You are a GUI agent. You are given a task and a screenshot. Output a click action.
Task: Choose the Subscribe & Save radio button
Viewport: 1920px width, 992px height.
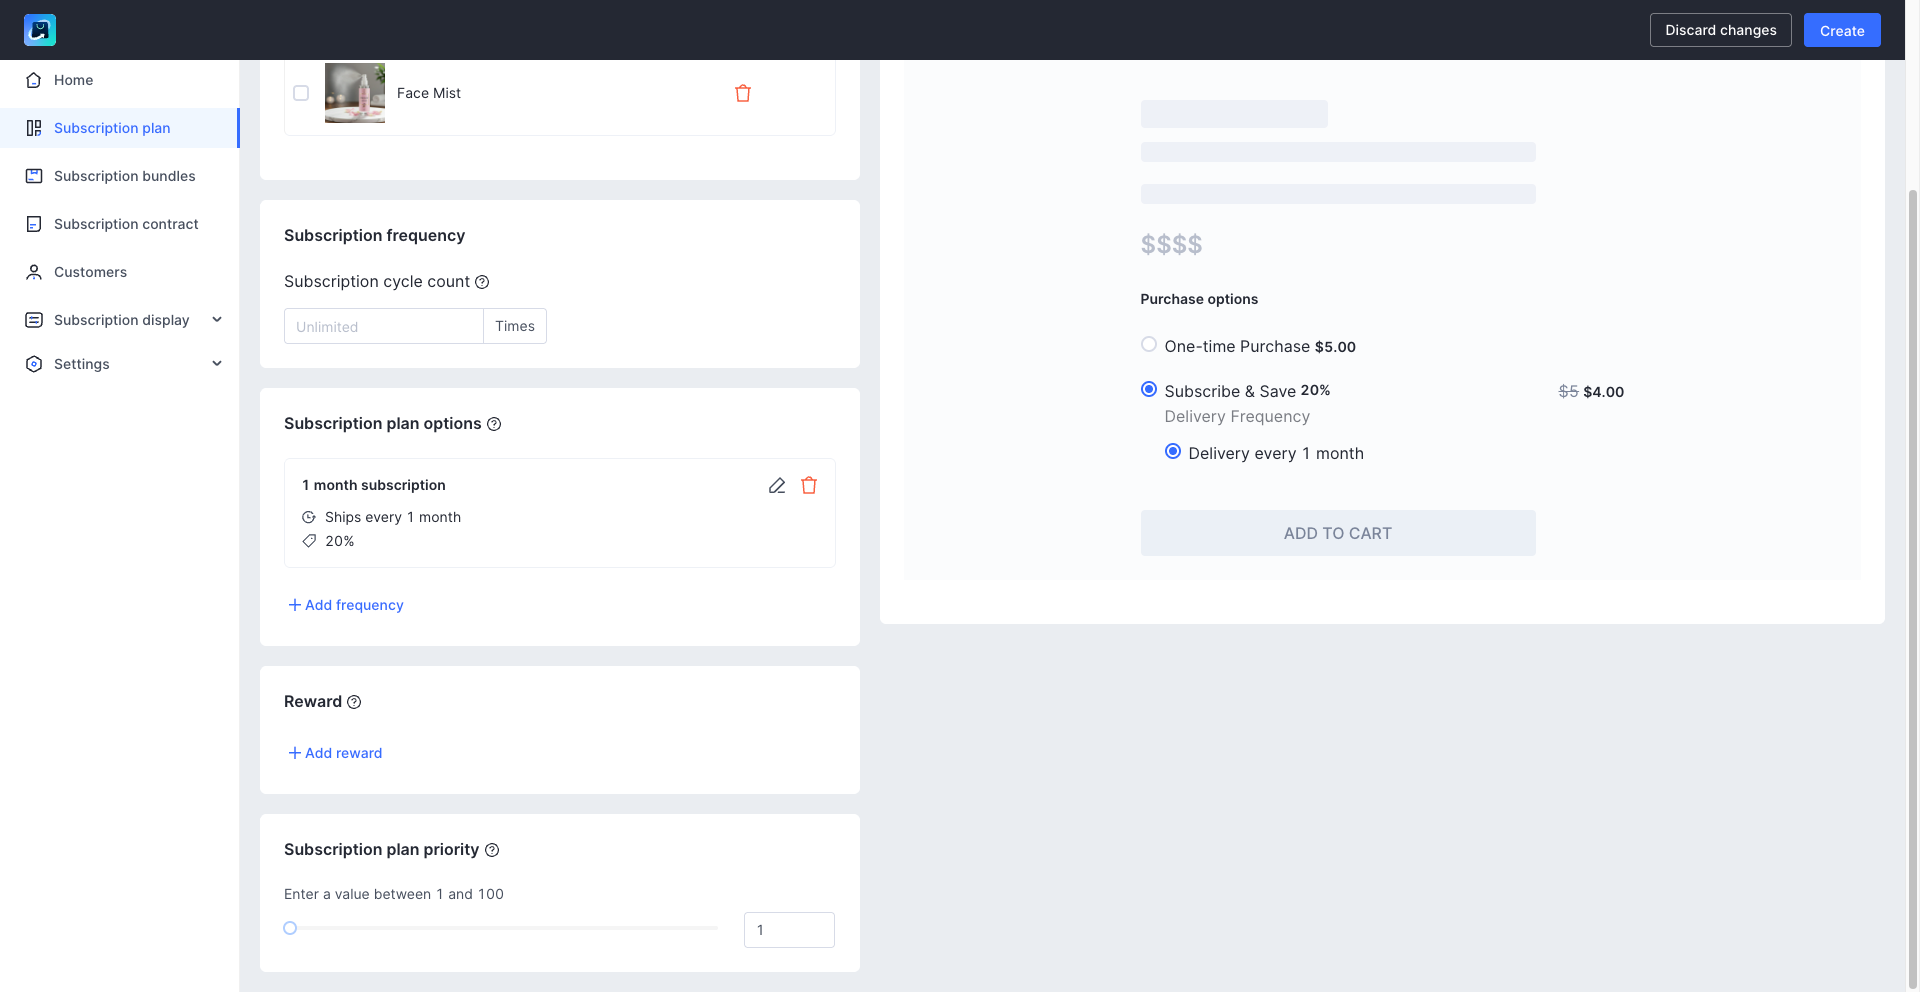coord(1149,390)
